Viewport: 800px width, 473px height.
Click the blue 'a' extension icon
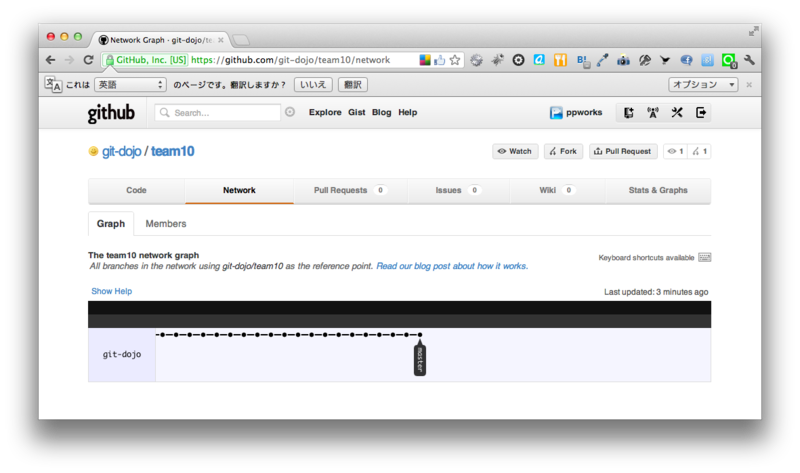(539, 60)
